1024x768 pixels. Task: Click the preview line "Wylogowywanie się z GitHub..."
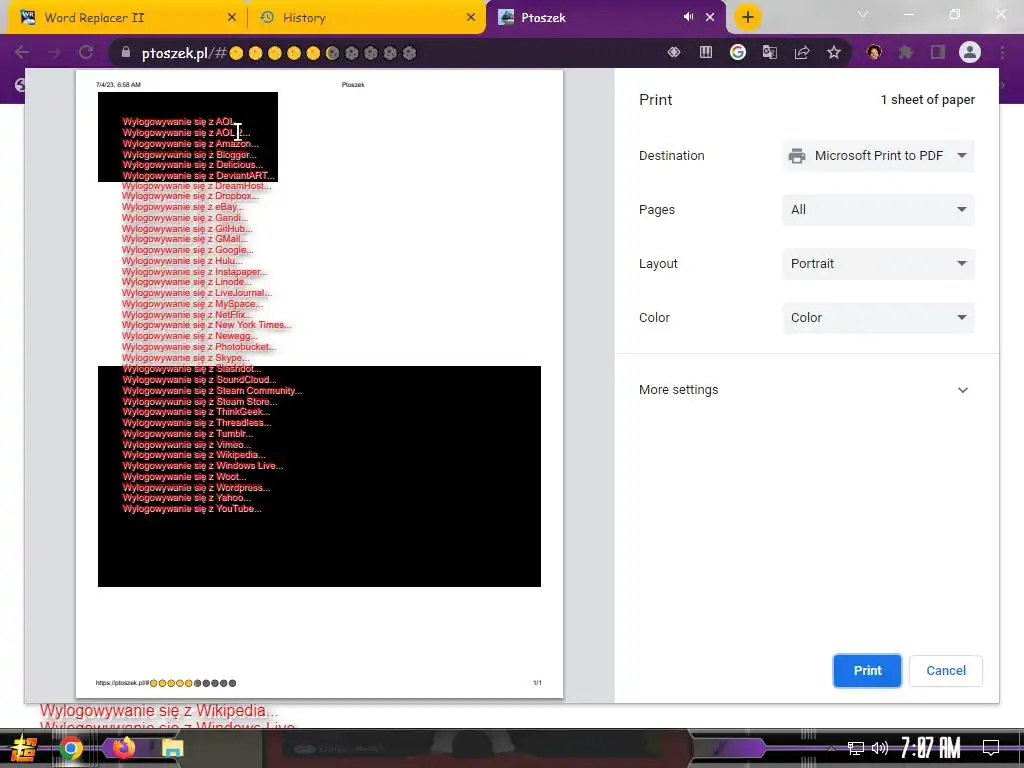187,229
